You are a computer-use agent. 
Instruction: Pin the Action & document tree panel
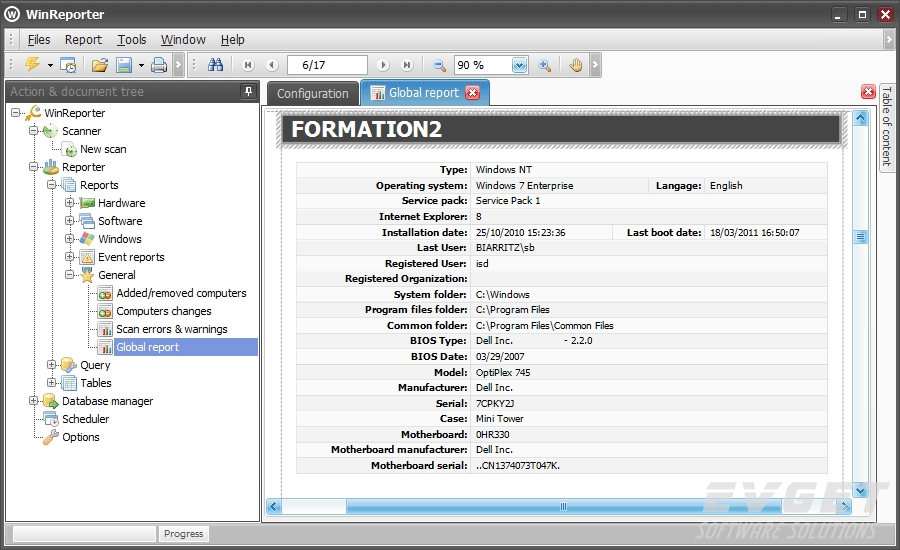(x=248, y=91)
